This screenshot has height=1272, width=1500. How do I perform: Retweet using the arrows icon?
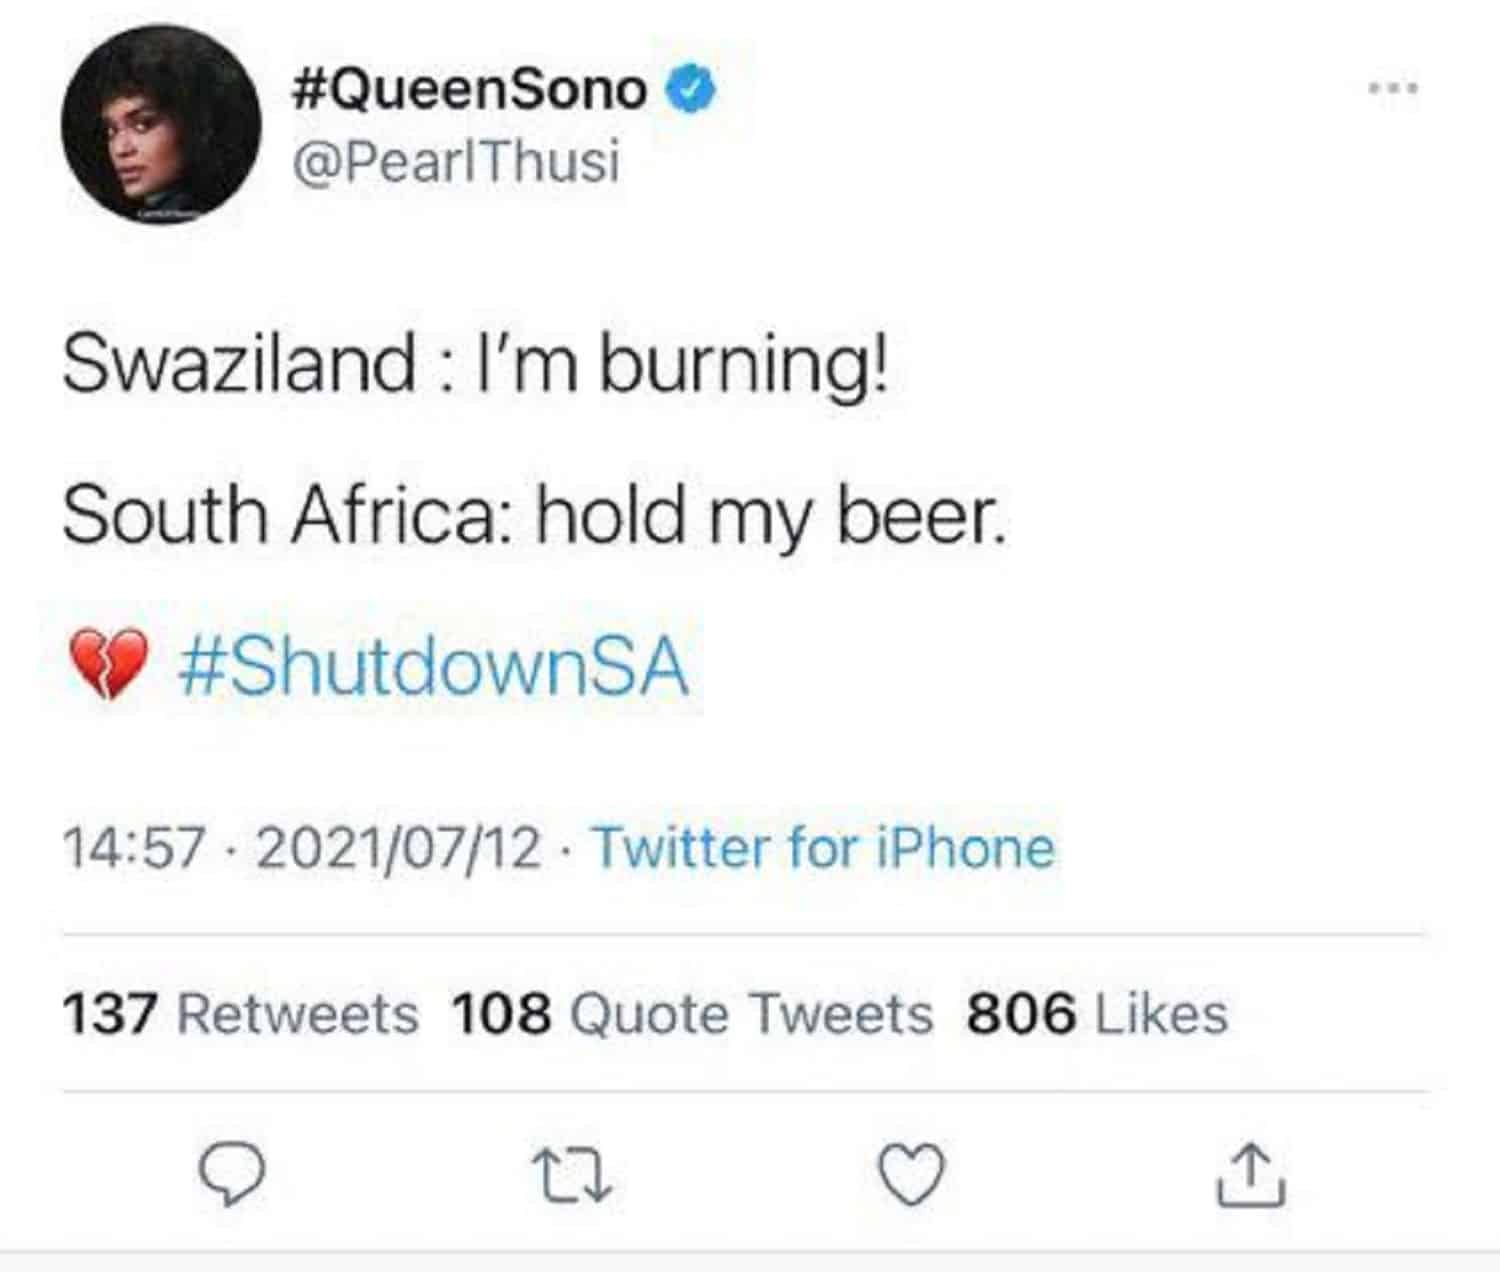click(x=571, y=1176)
